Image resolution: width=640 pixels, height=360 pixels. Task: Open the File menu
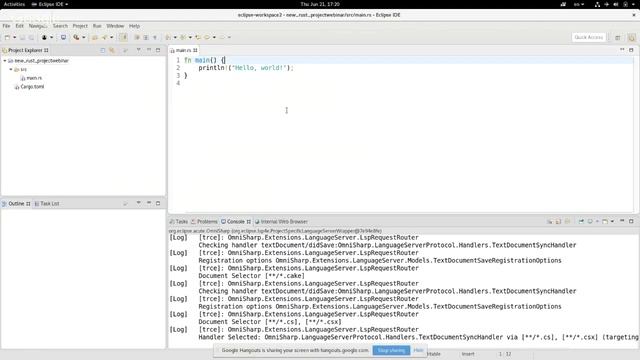[6, 26]
